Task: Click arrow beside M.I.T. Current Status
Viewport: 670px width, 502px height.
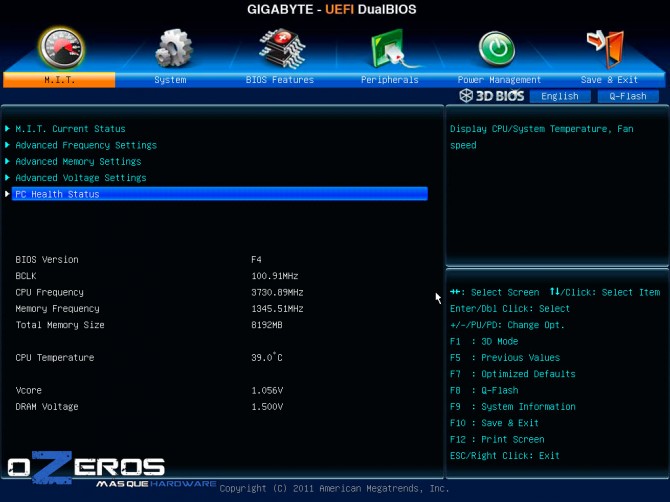Action: click(7, 128)
